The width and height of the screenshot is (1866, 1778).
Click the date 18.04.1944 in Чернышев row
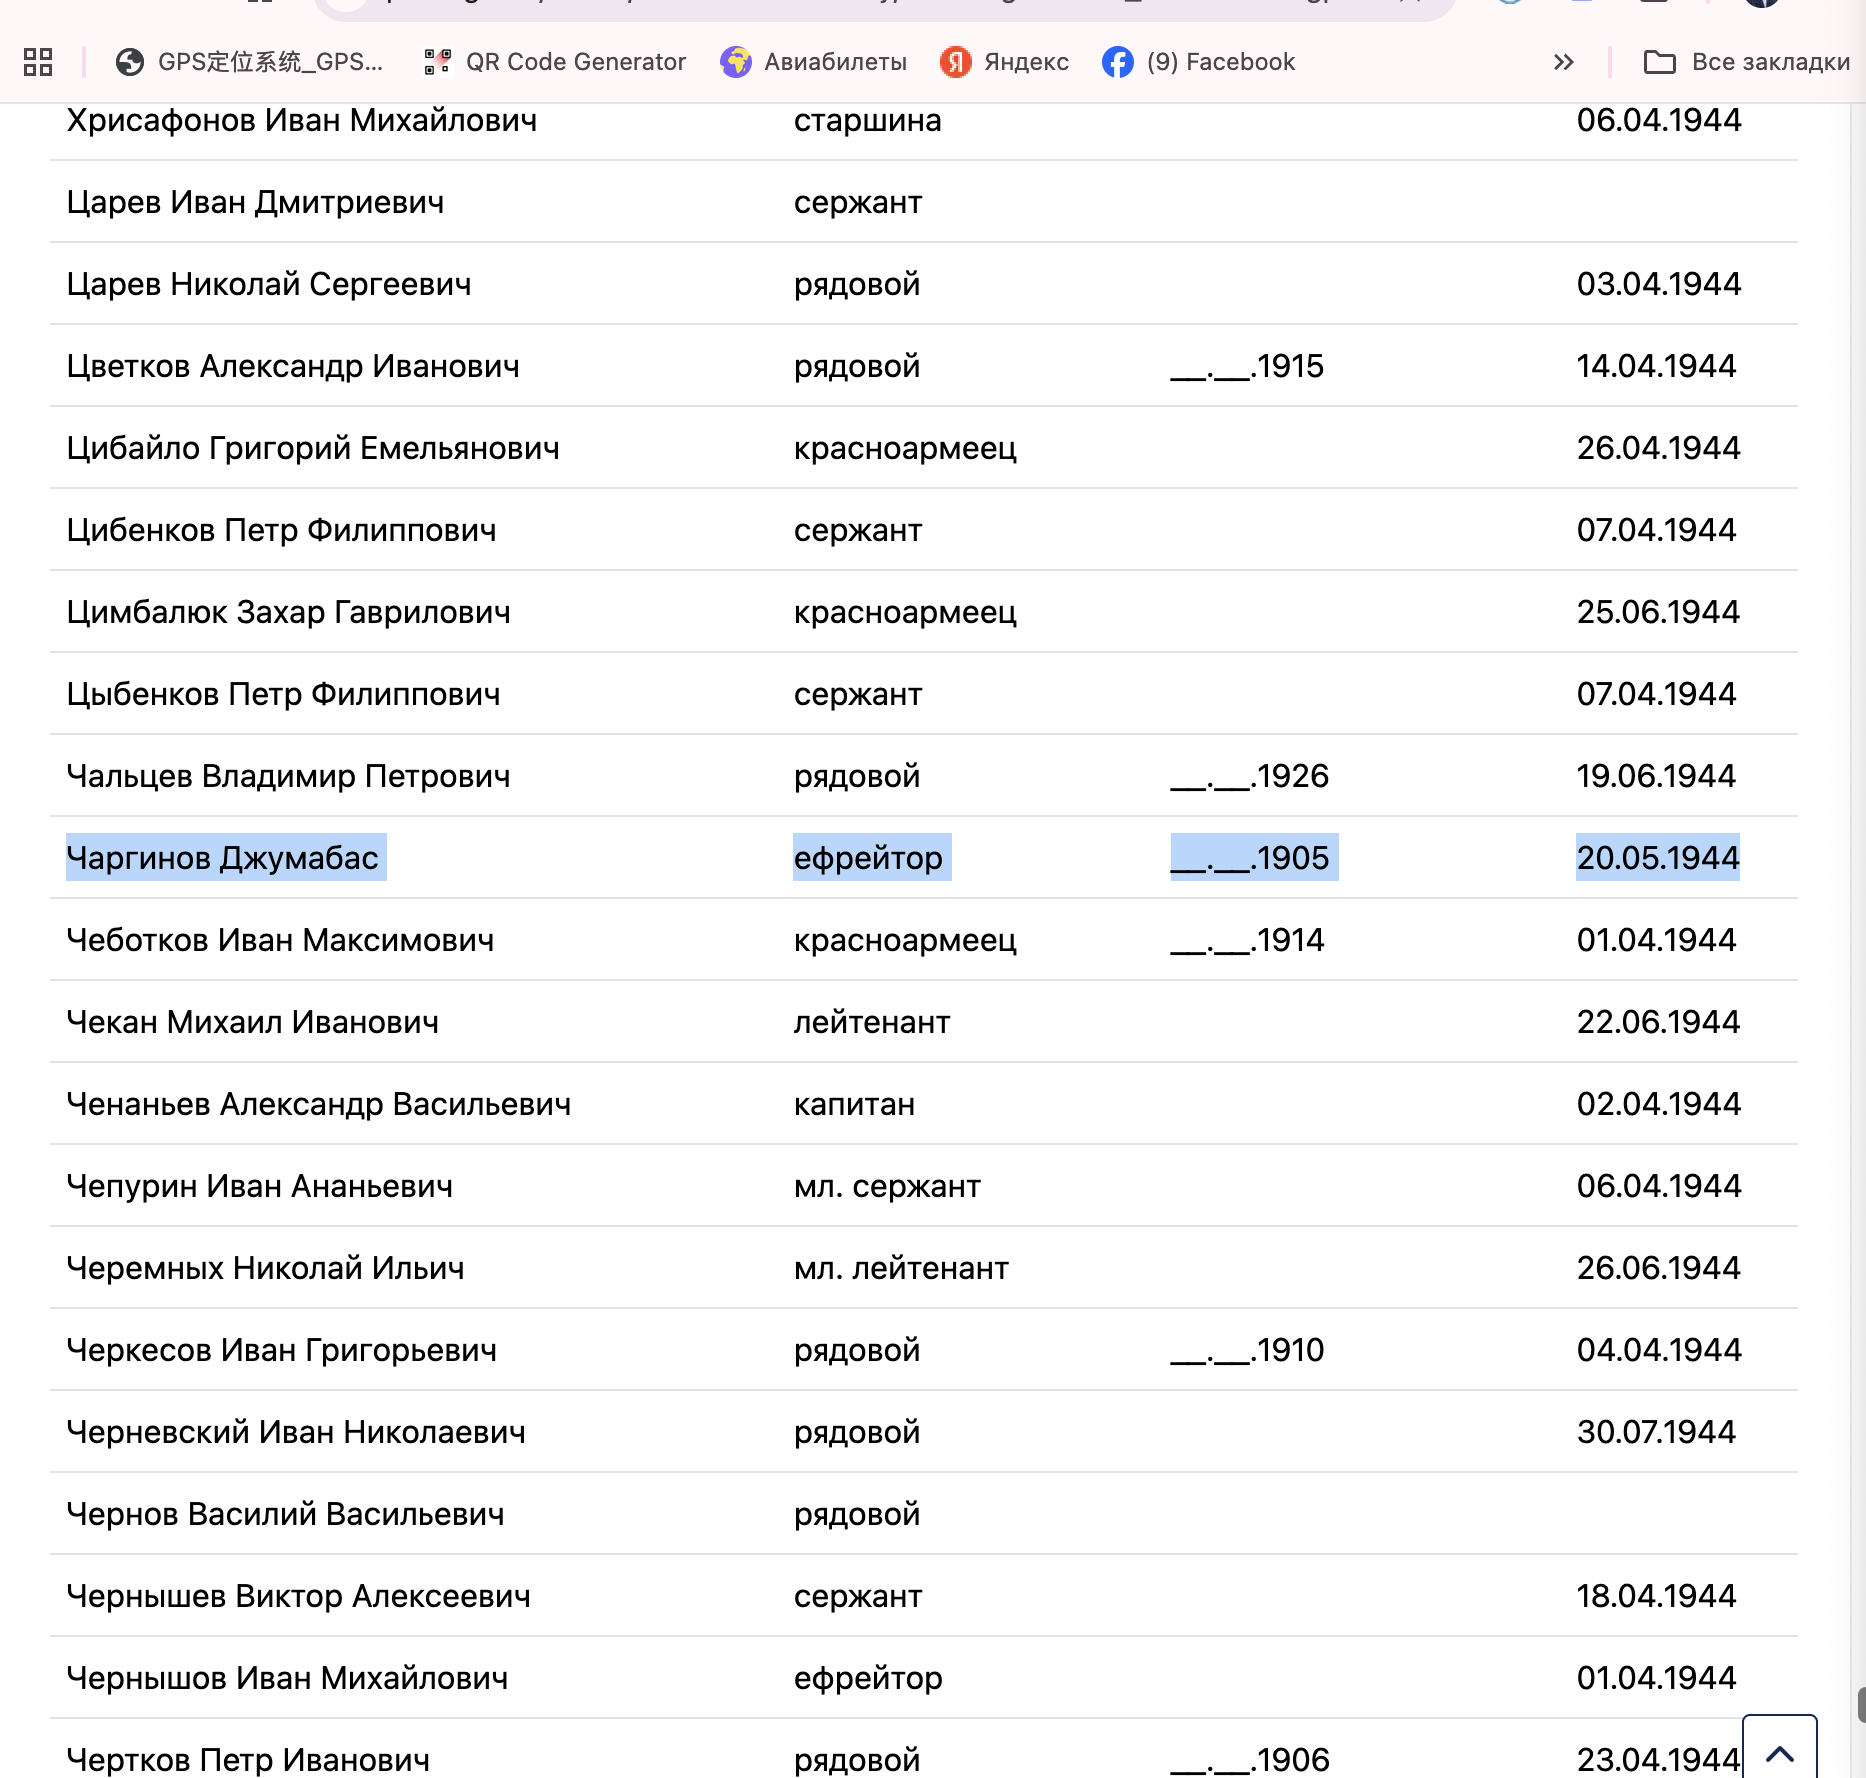click(x=1656, y=1596)
